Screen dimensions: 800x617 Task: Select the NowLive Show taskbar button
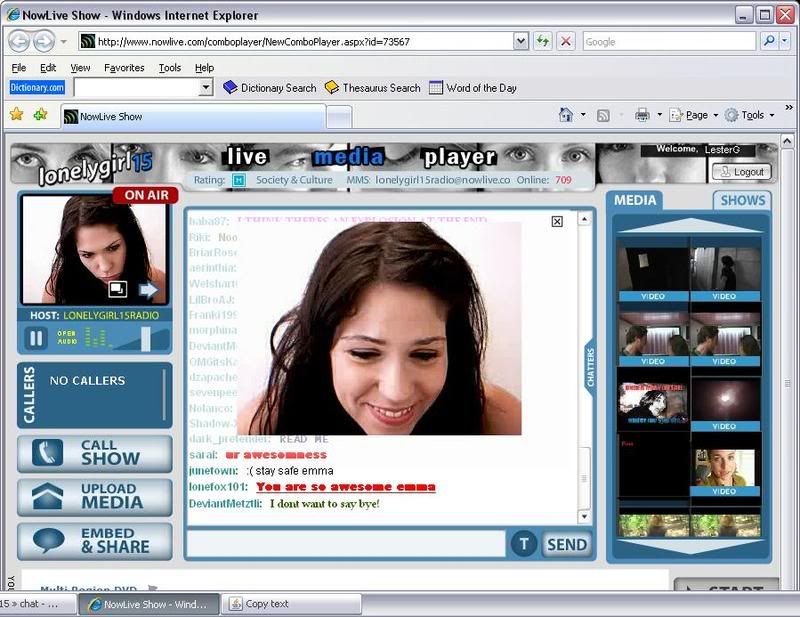click(x=149, y=604)
